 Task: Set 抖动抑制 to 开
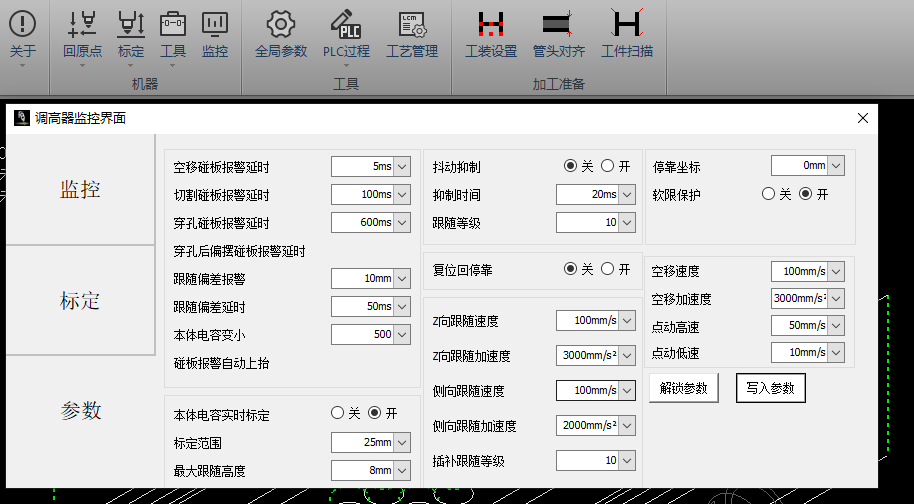coord(607,166)
